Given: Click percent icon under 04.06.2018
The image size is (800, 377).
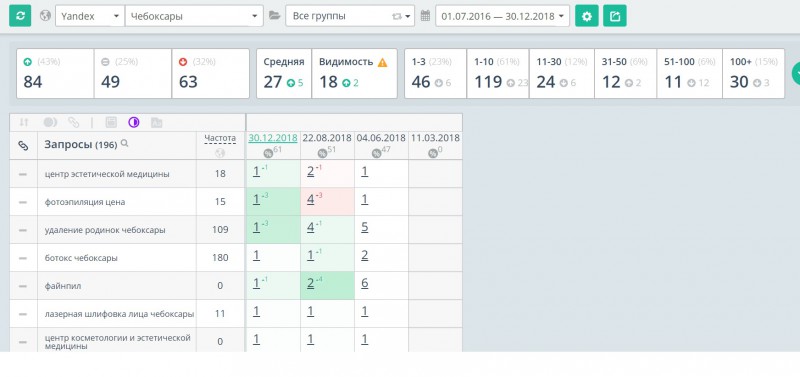Looking at the screenshot, I should point(376,154).
